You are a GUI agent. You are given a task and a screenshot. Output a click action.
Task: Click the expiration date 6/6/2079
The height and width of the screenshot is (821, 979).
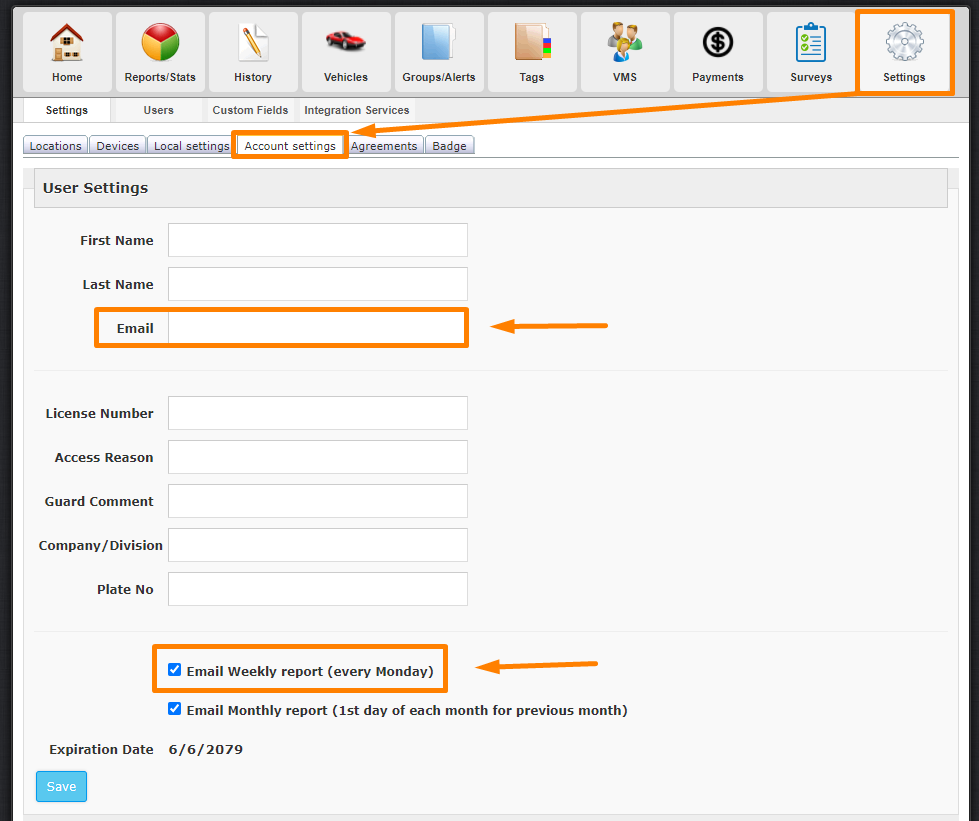pos(205,749)
